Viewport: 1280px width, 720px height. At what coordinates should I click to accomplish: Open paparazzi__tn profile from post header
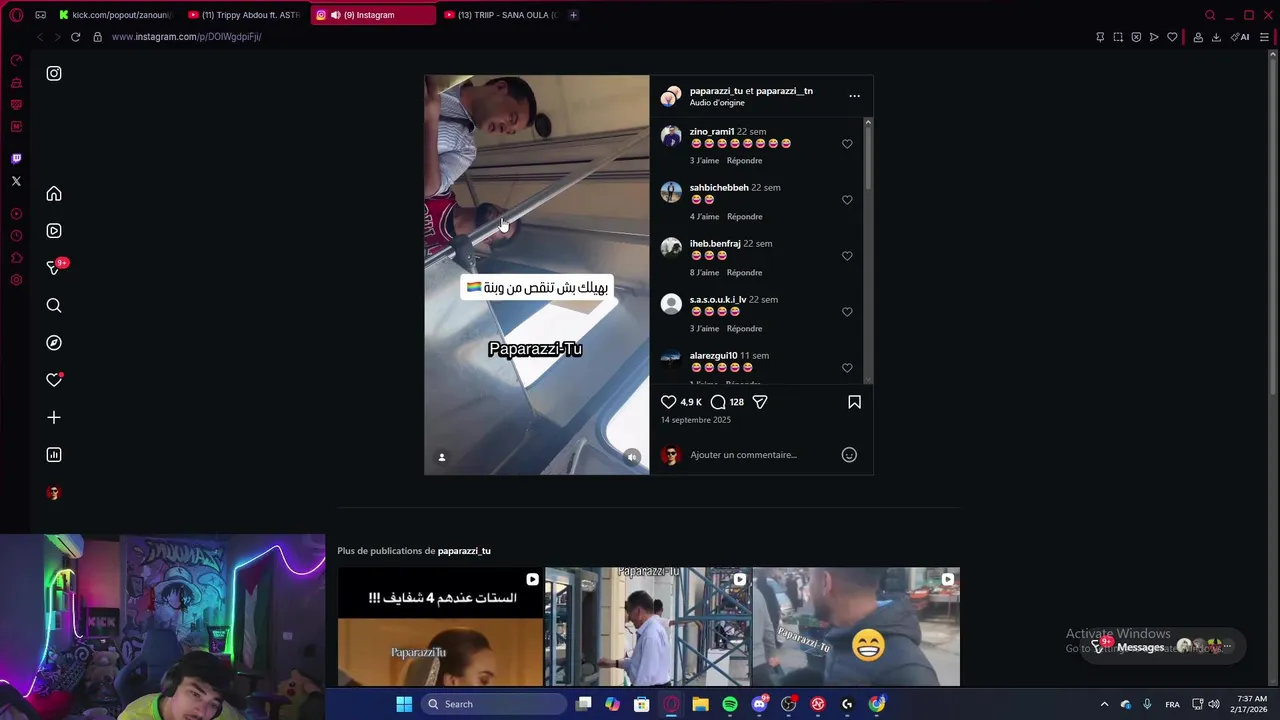tap(784, 91)
